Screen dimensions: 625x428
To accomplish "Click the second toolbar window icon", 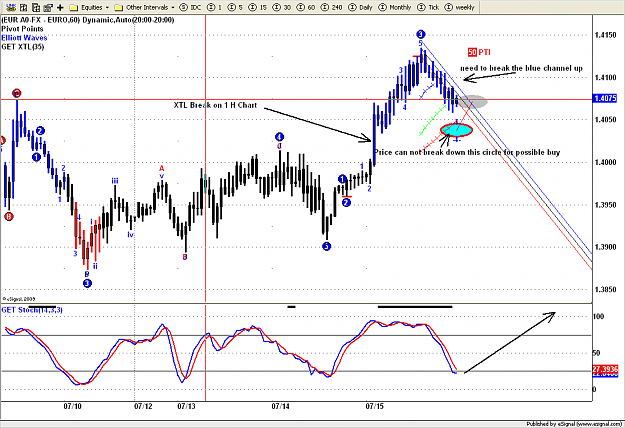I will (24, 7).
